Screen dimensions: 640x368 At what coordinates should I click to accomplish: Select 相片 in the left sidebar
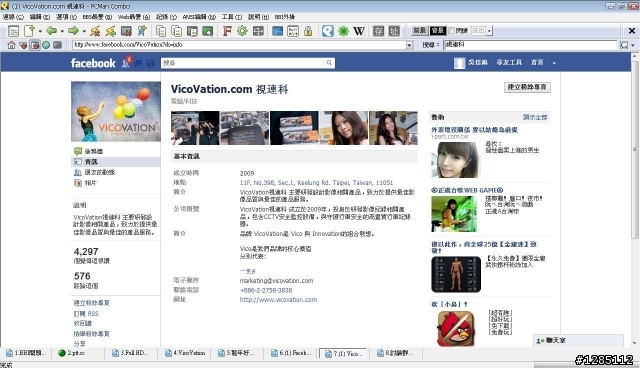[90, 183]
